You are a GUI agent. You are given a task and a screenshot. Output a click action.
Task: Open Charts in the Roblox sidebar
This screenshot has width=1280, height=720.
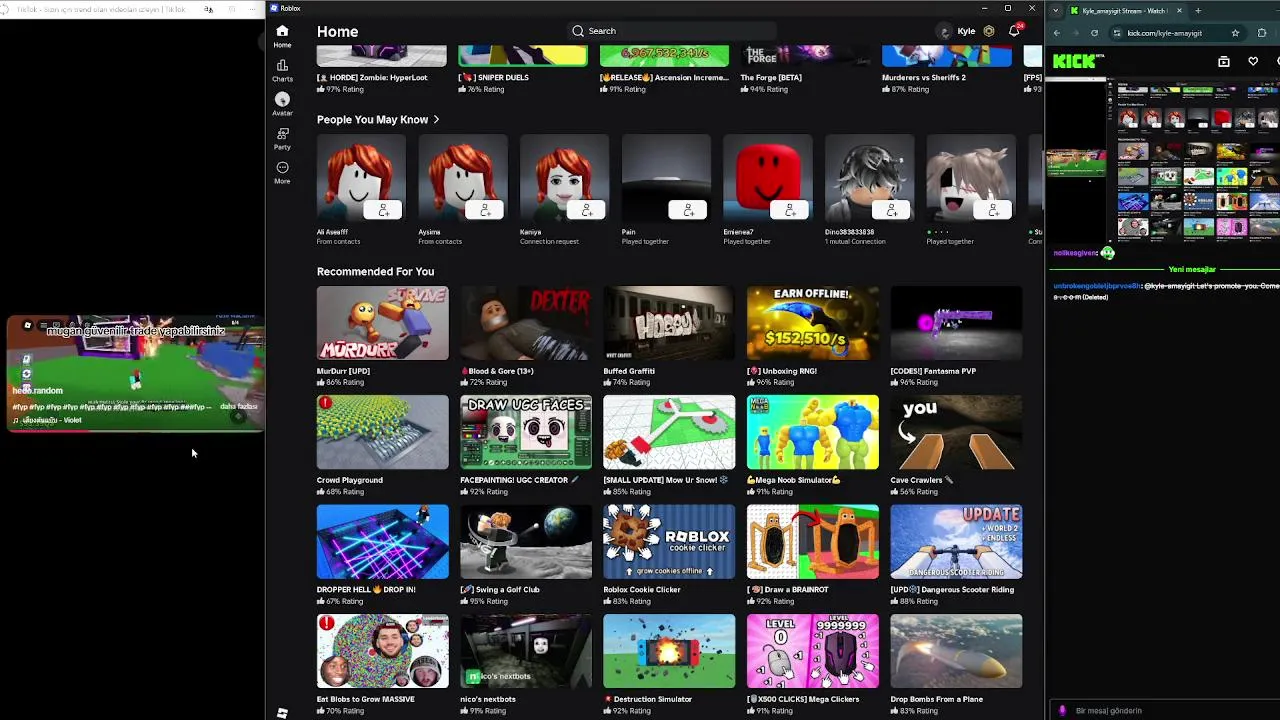282,70
